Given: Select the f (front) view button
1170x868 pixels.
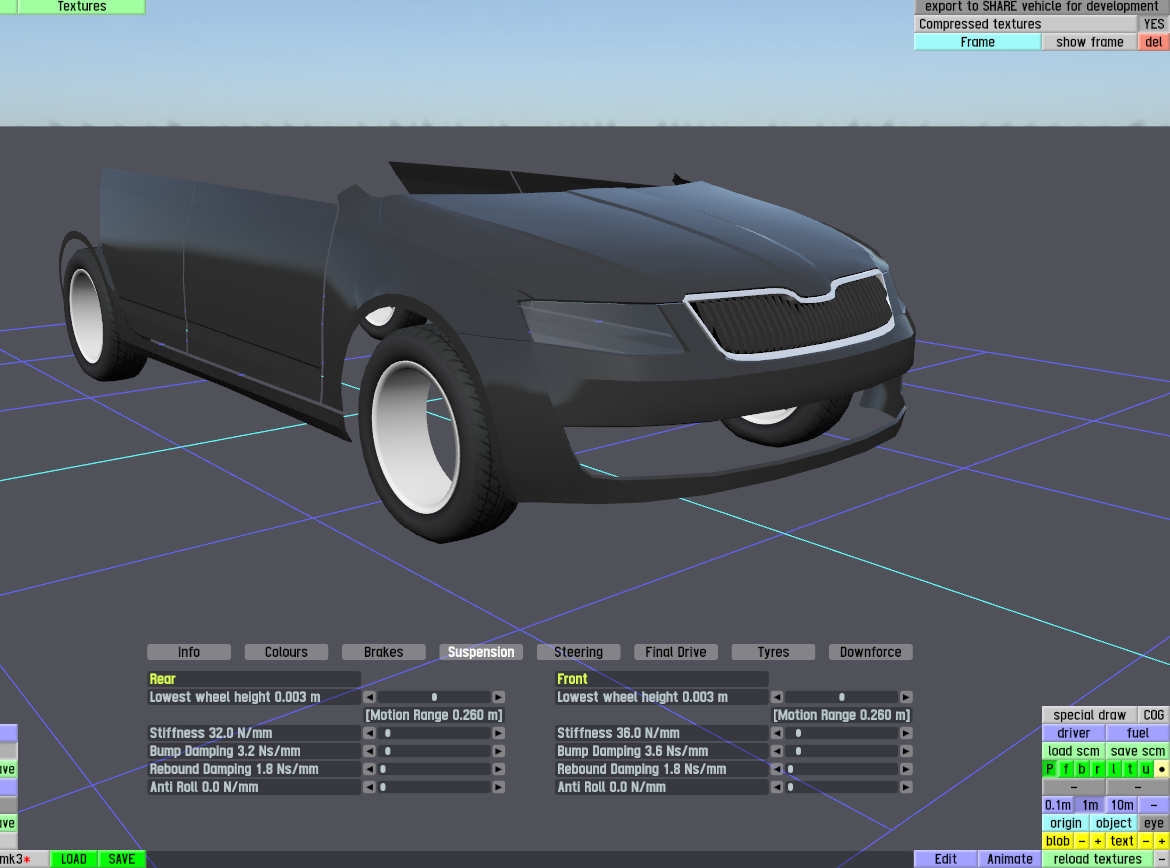Looking at the screenshot, I should pyautogui.click(x=1066, y=769).
